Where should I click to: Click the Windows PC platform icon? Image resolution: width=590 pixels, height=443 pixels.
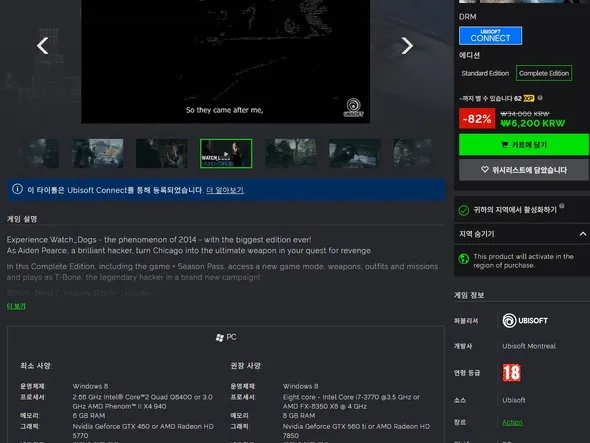[220, 338]
